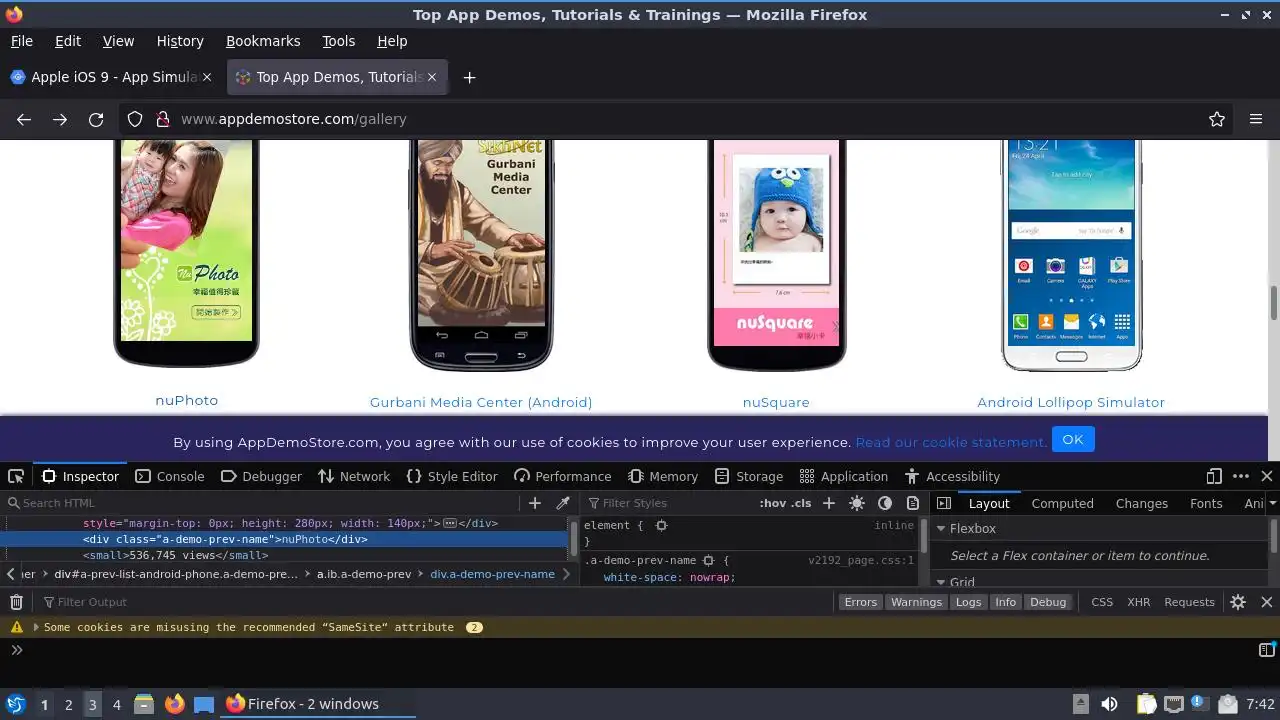Switch to the Debugger panel
Viewport: 1280px width, 720px height.
click(260, 476)
